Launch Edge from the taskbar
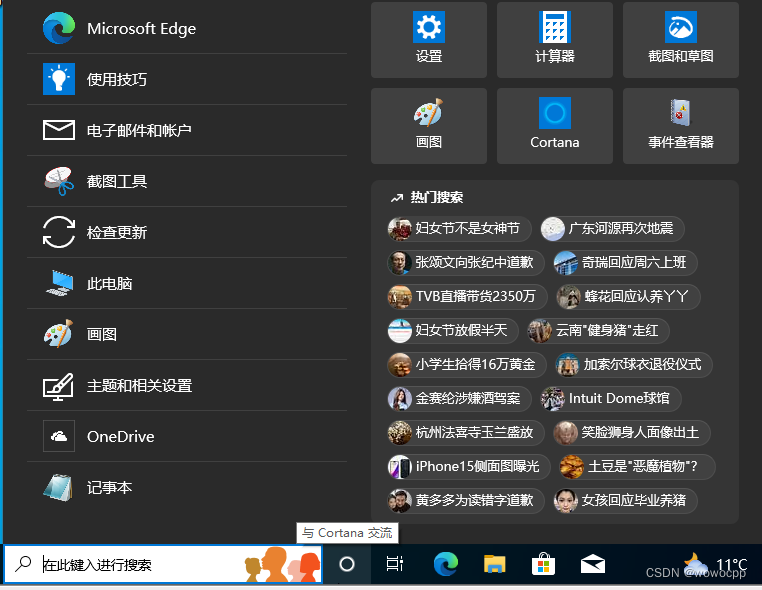762x590 pixels. [446, 564]
